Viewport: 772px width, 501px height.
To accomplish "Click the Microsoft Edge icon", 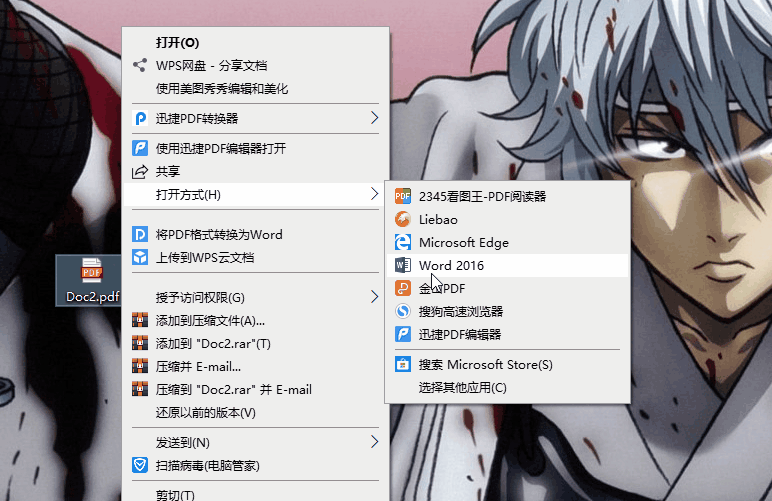I will click(x=403, y=242).
